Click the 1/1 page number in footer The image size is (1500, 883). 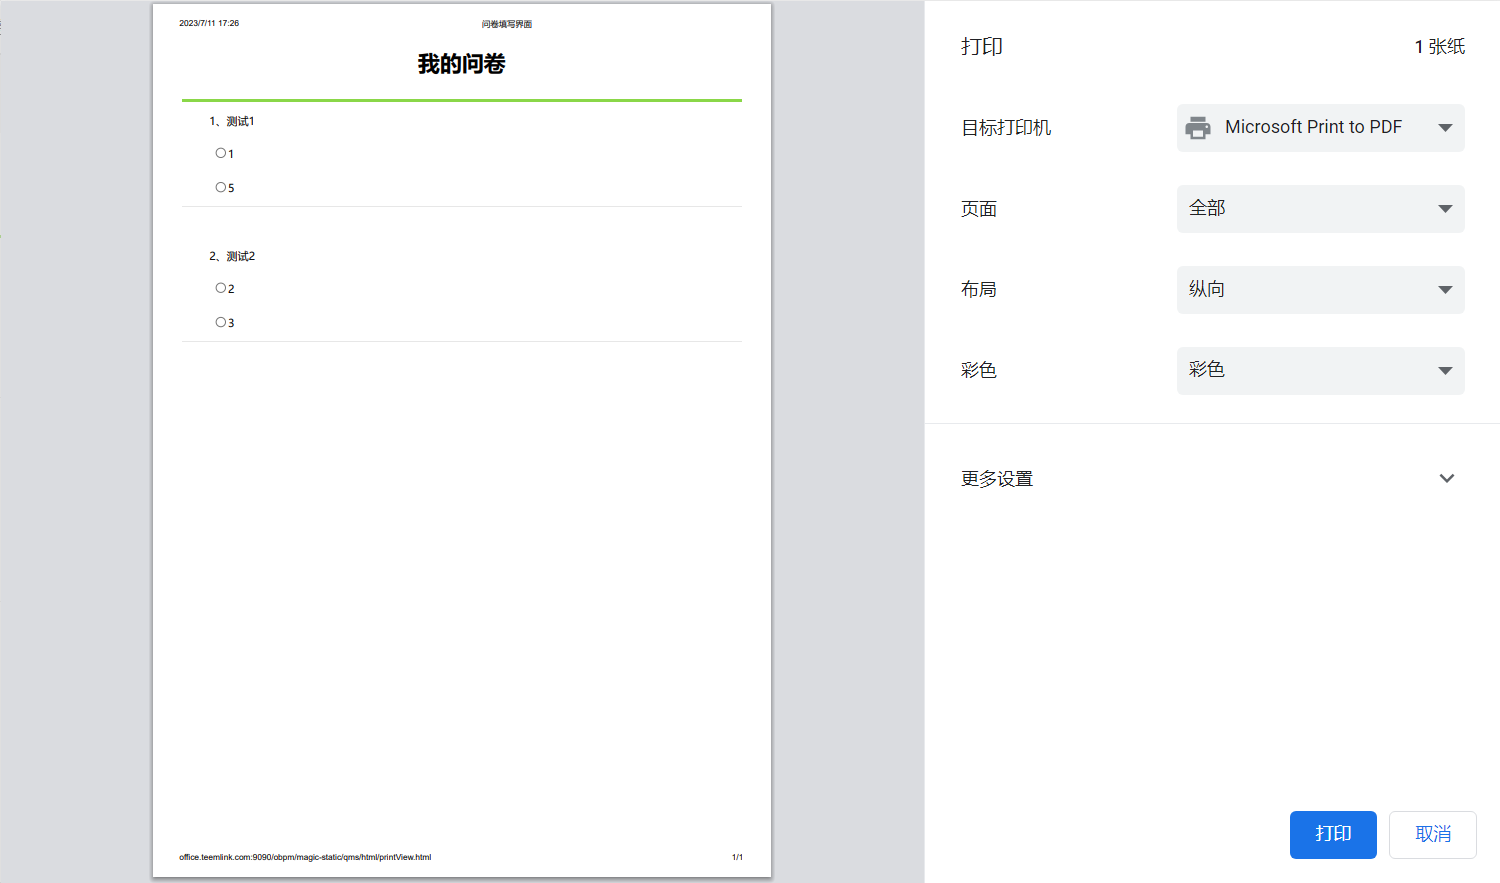[737, 857]
